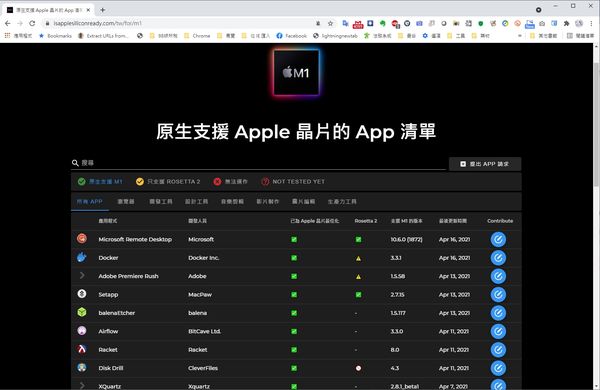
Task: Click the Rosetta 2 status dot for Disk Drill
Action: [358, 368]
